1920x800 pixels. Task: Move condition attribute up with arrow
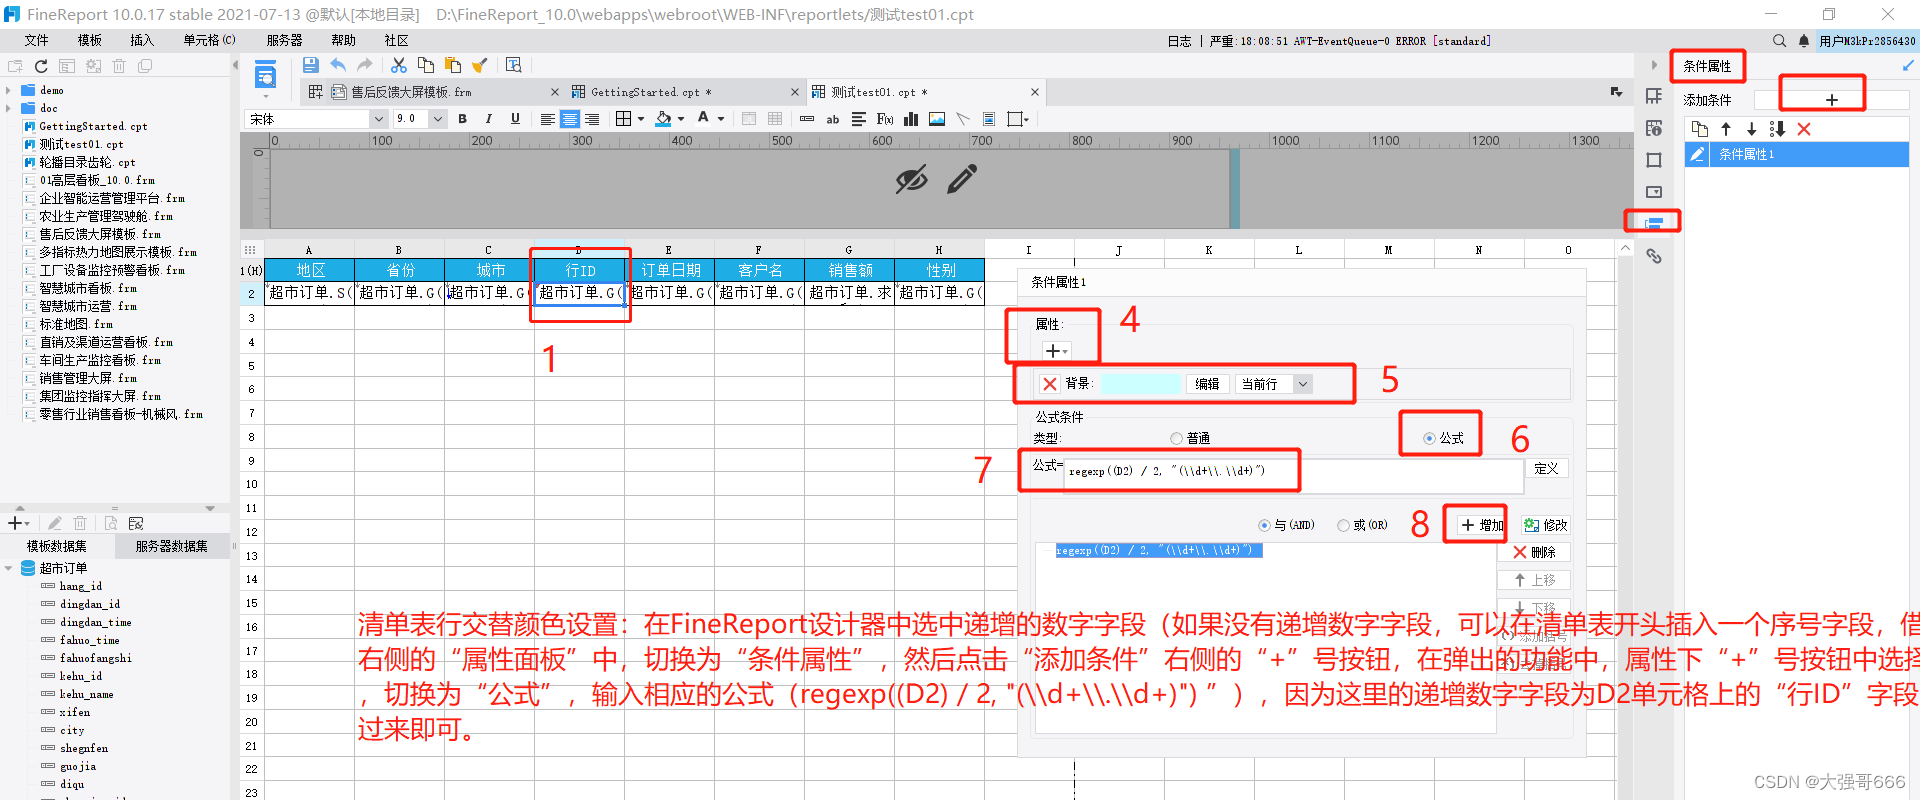click(1726, 129)
